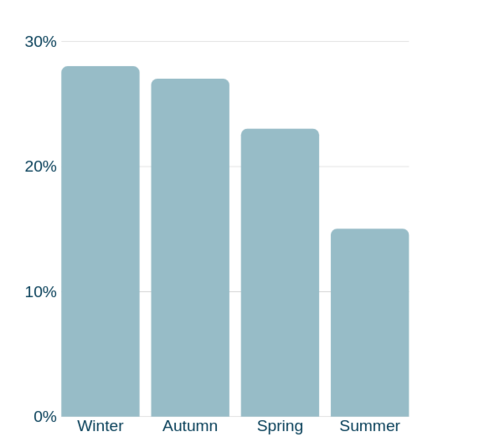Click the Summer bar

(x=370, y=323)
